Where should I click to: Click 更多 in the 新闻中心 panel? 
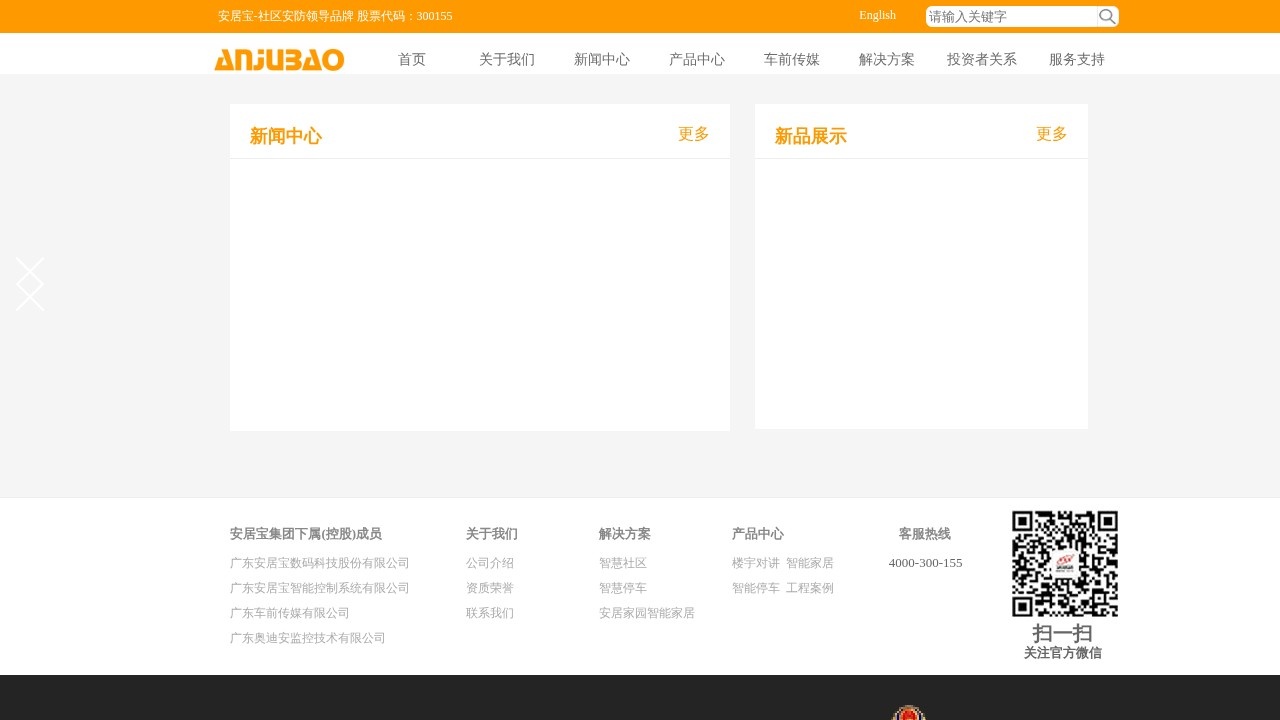coord(694,134)
